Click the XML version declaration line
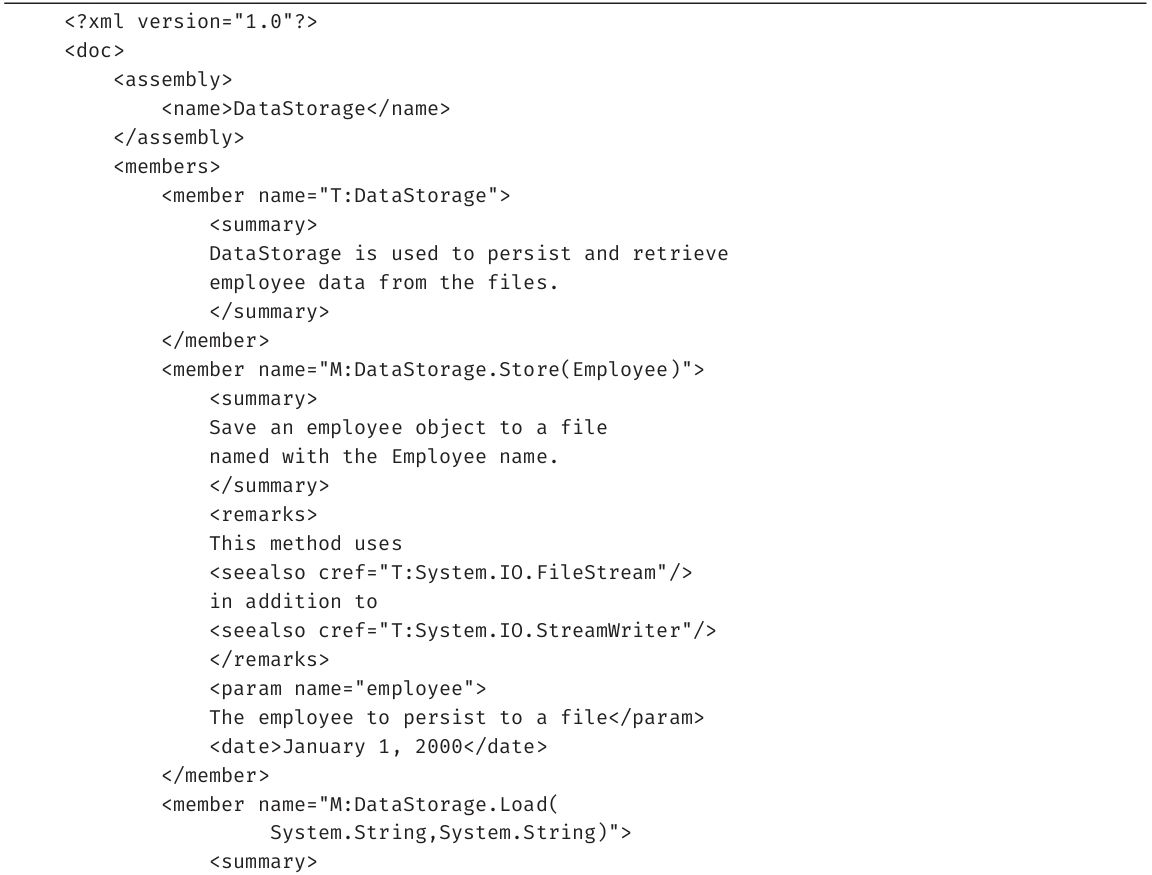 click(191, 21)
